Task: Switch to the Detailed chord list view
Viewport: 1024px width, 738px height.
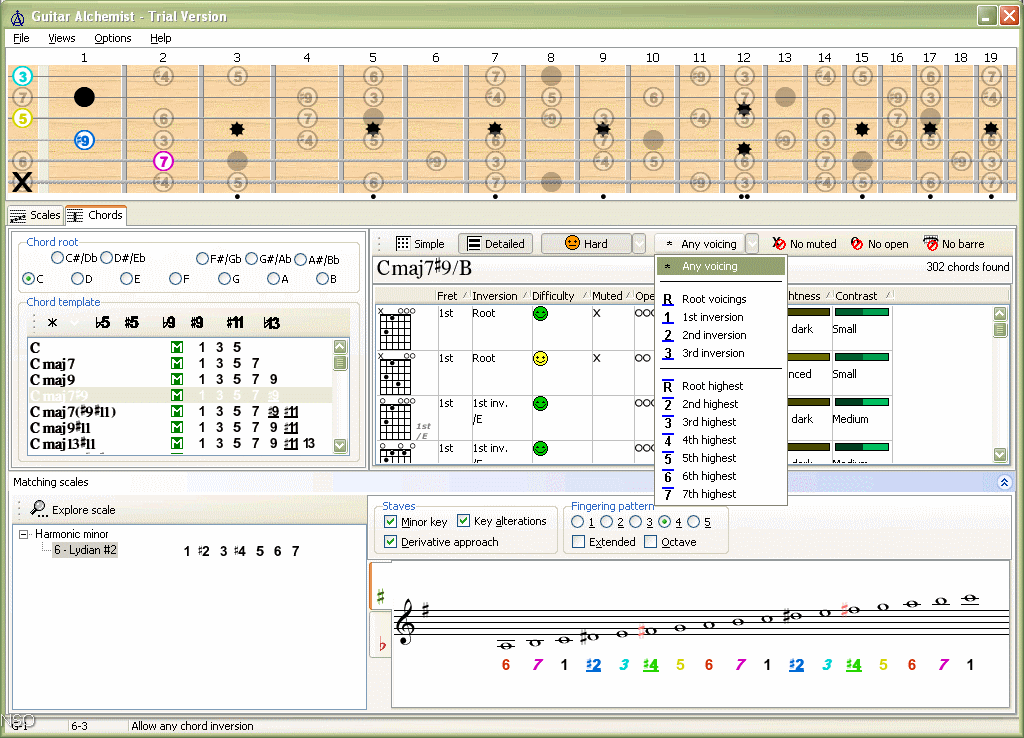Action: tap(496, 244)
